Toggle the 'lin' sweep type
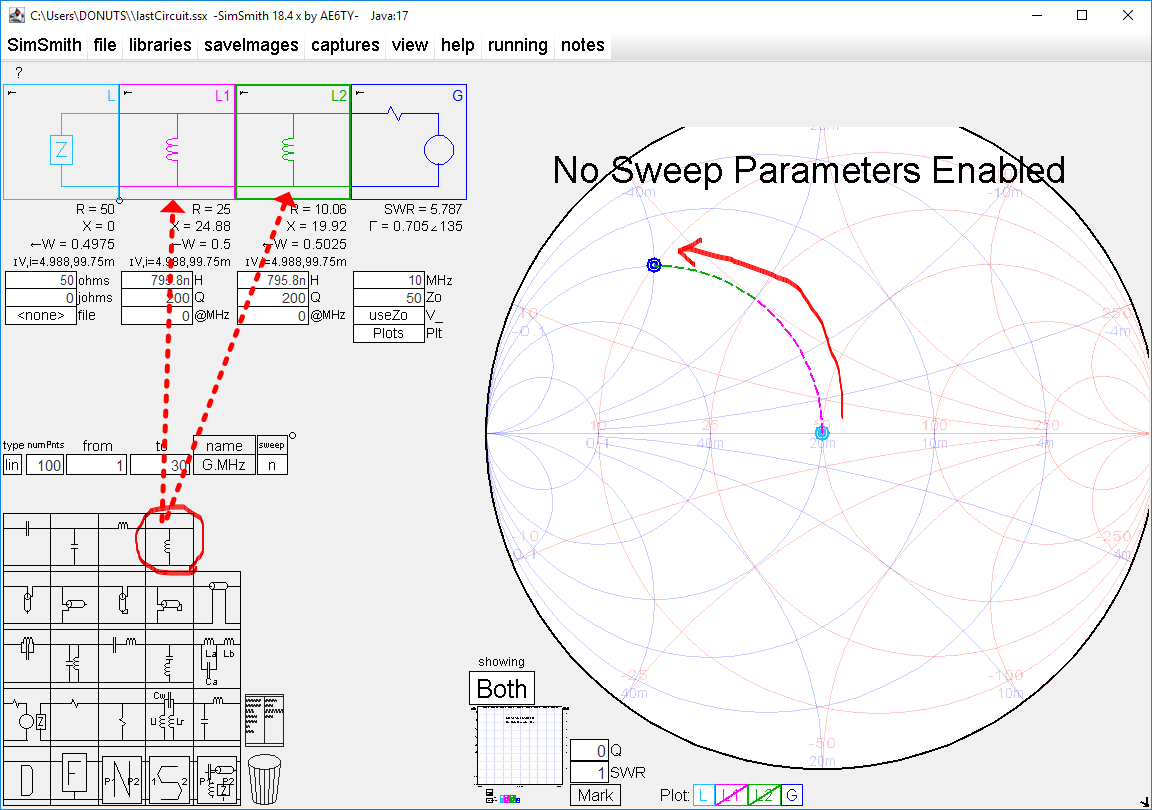Viewport: 1152px width, 810px height. (12, 465)
